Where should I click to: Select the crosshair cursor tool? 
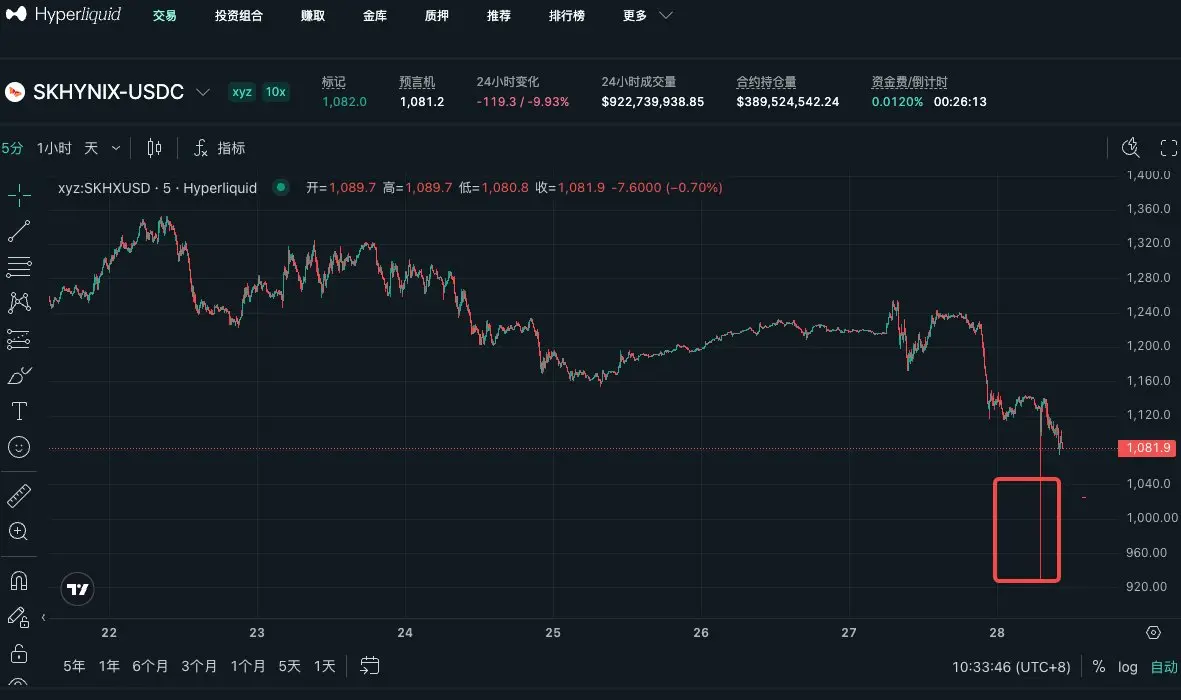(19, 195)
